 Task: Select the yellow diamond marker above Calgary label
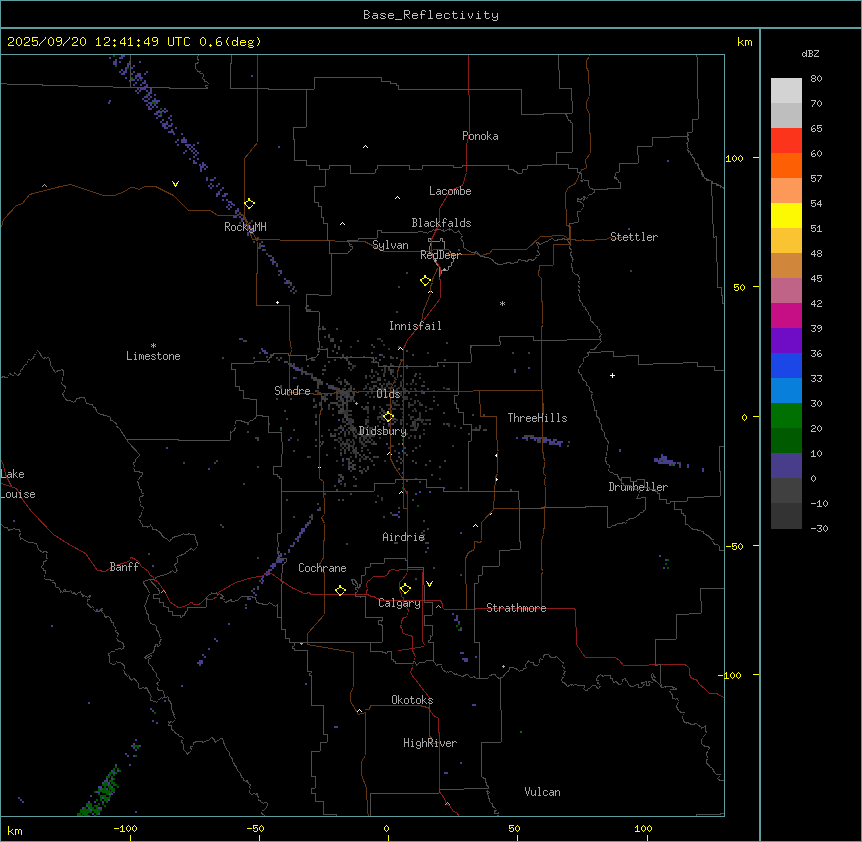point(405,588)
